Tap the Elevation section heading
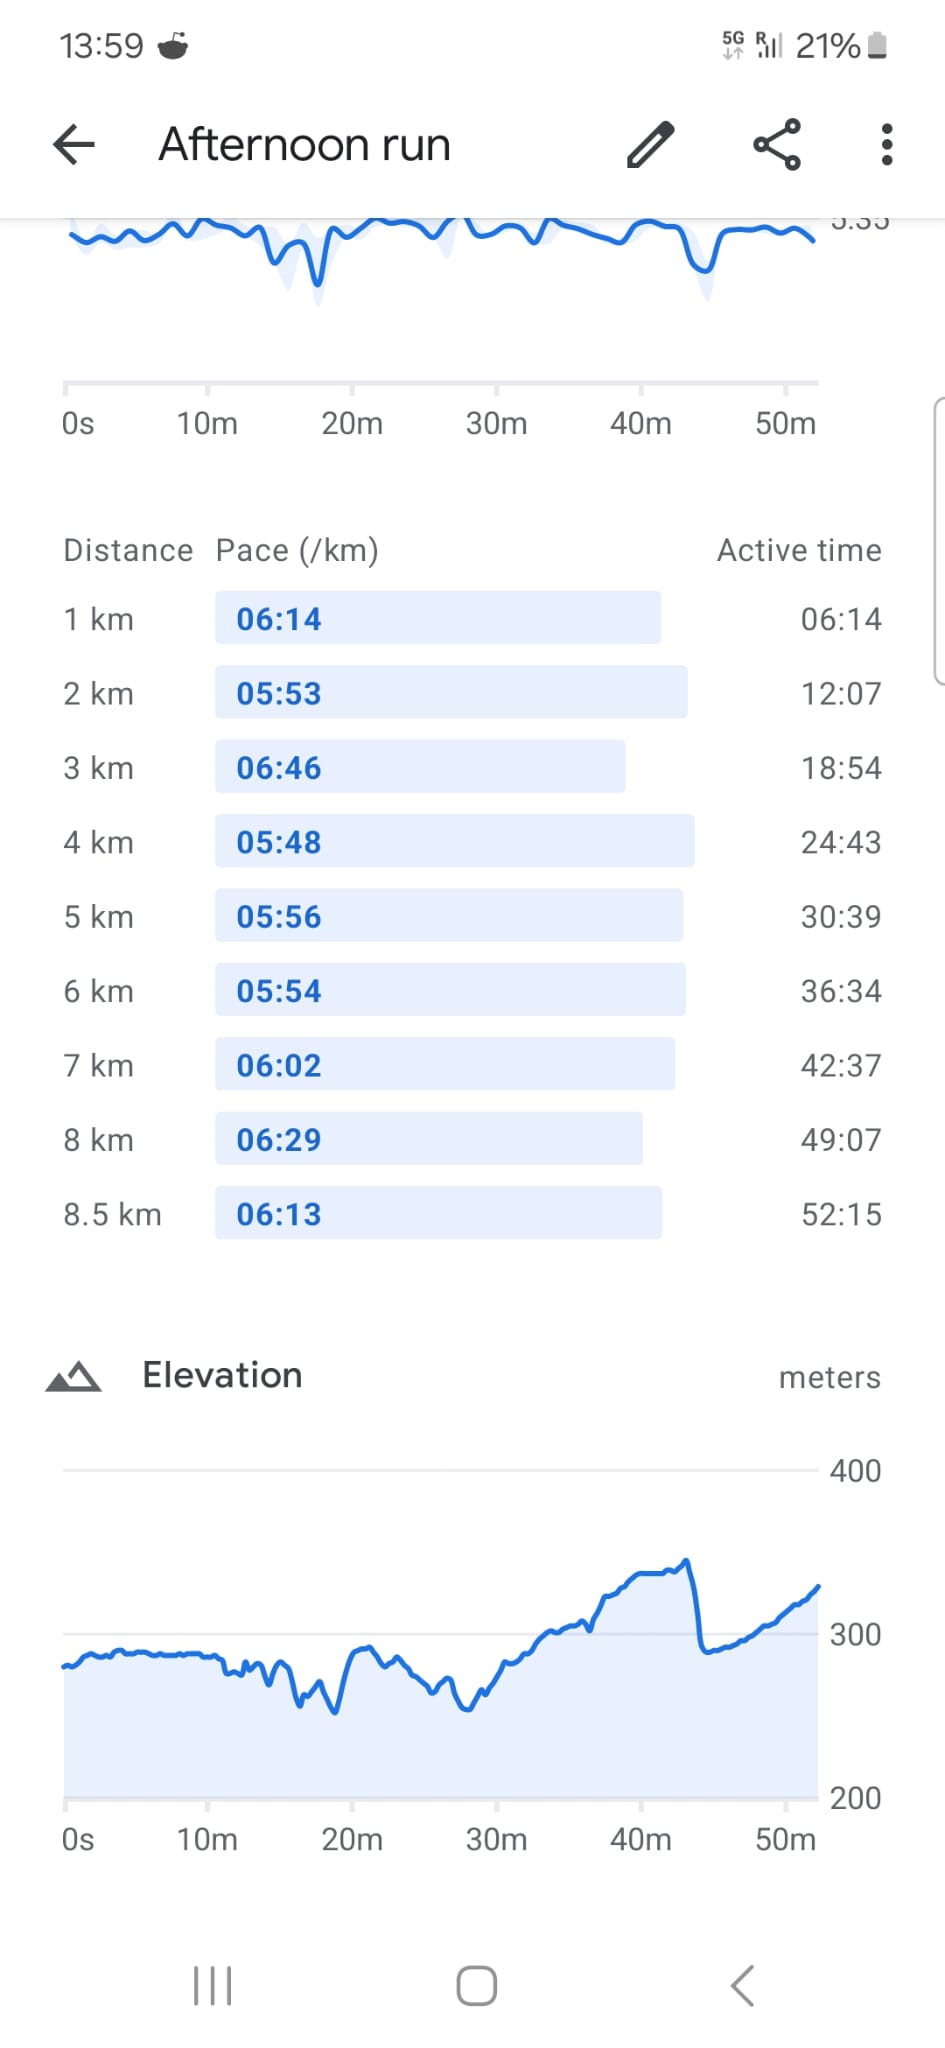The height and width of the screenshot is (2048, 945). click(x=222, y=1376)
